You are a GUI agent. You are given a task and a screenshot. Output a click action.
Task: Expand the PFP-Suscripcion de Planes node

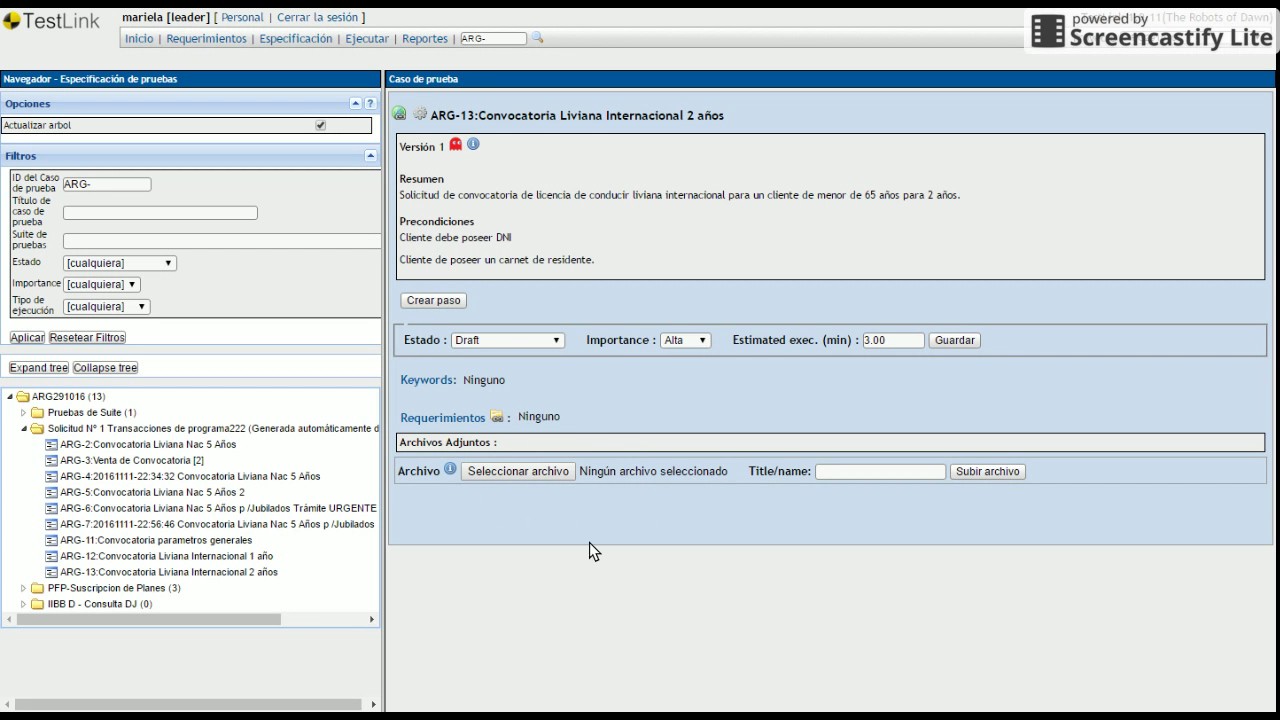(x=24, y=588)
